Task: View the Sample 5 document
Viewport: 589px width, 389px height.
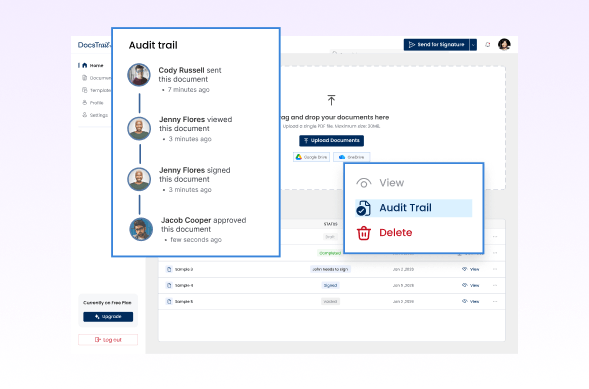Action: (470, 302)
